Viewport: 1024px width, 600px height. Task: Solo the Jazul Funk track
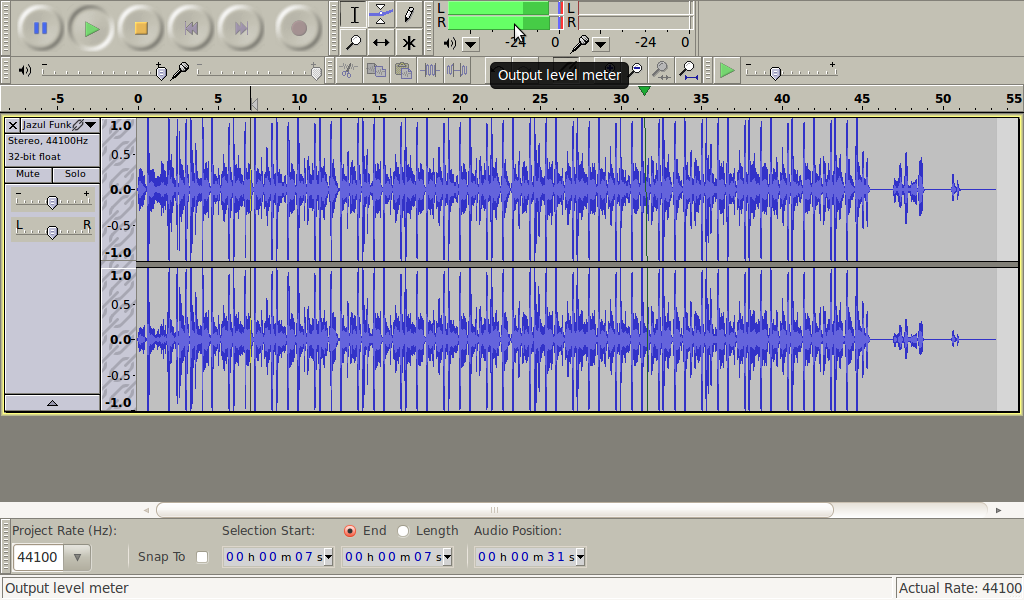[75, 174]
